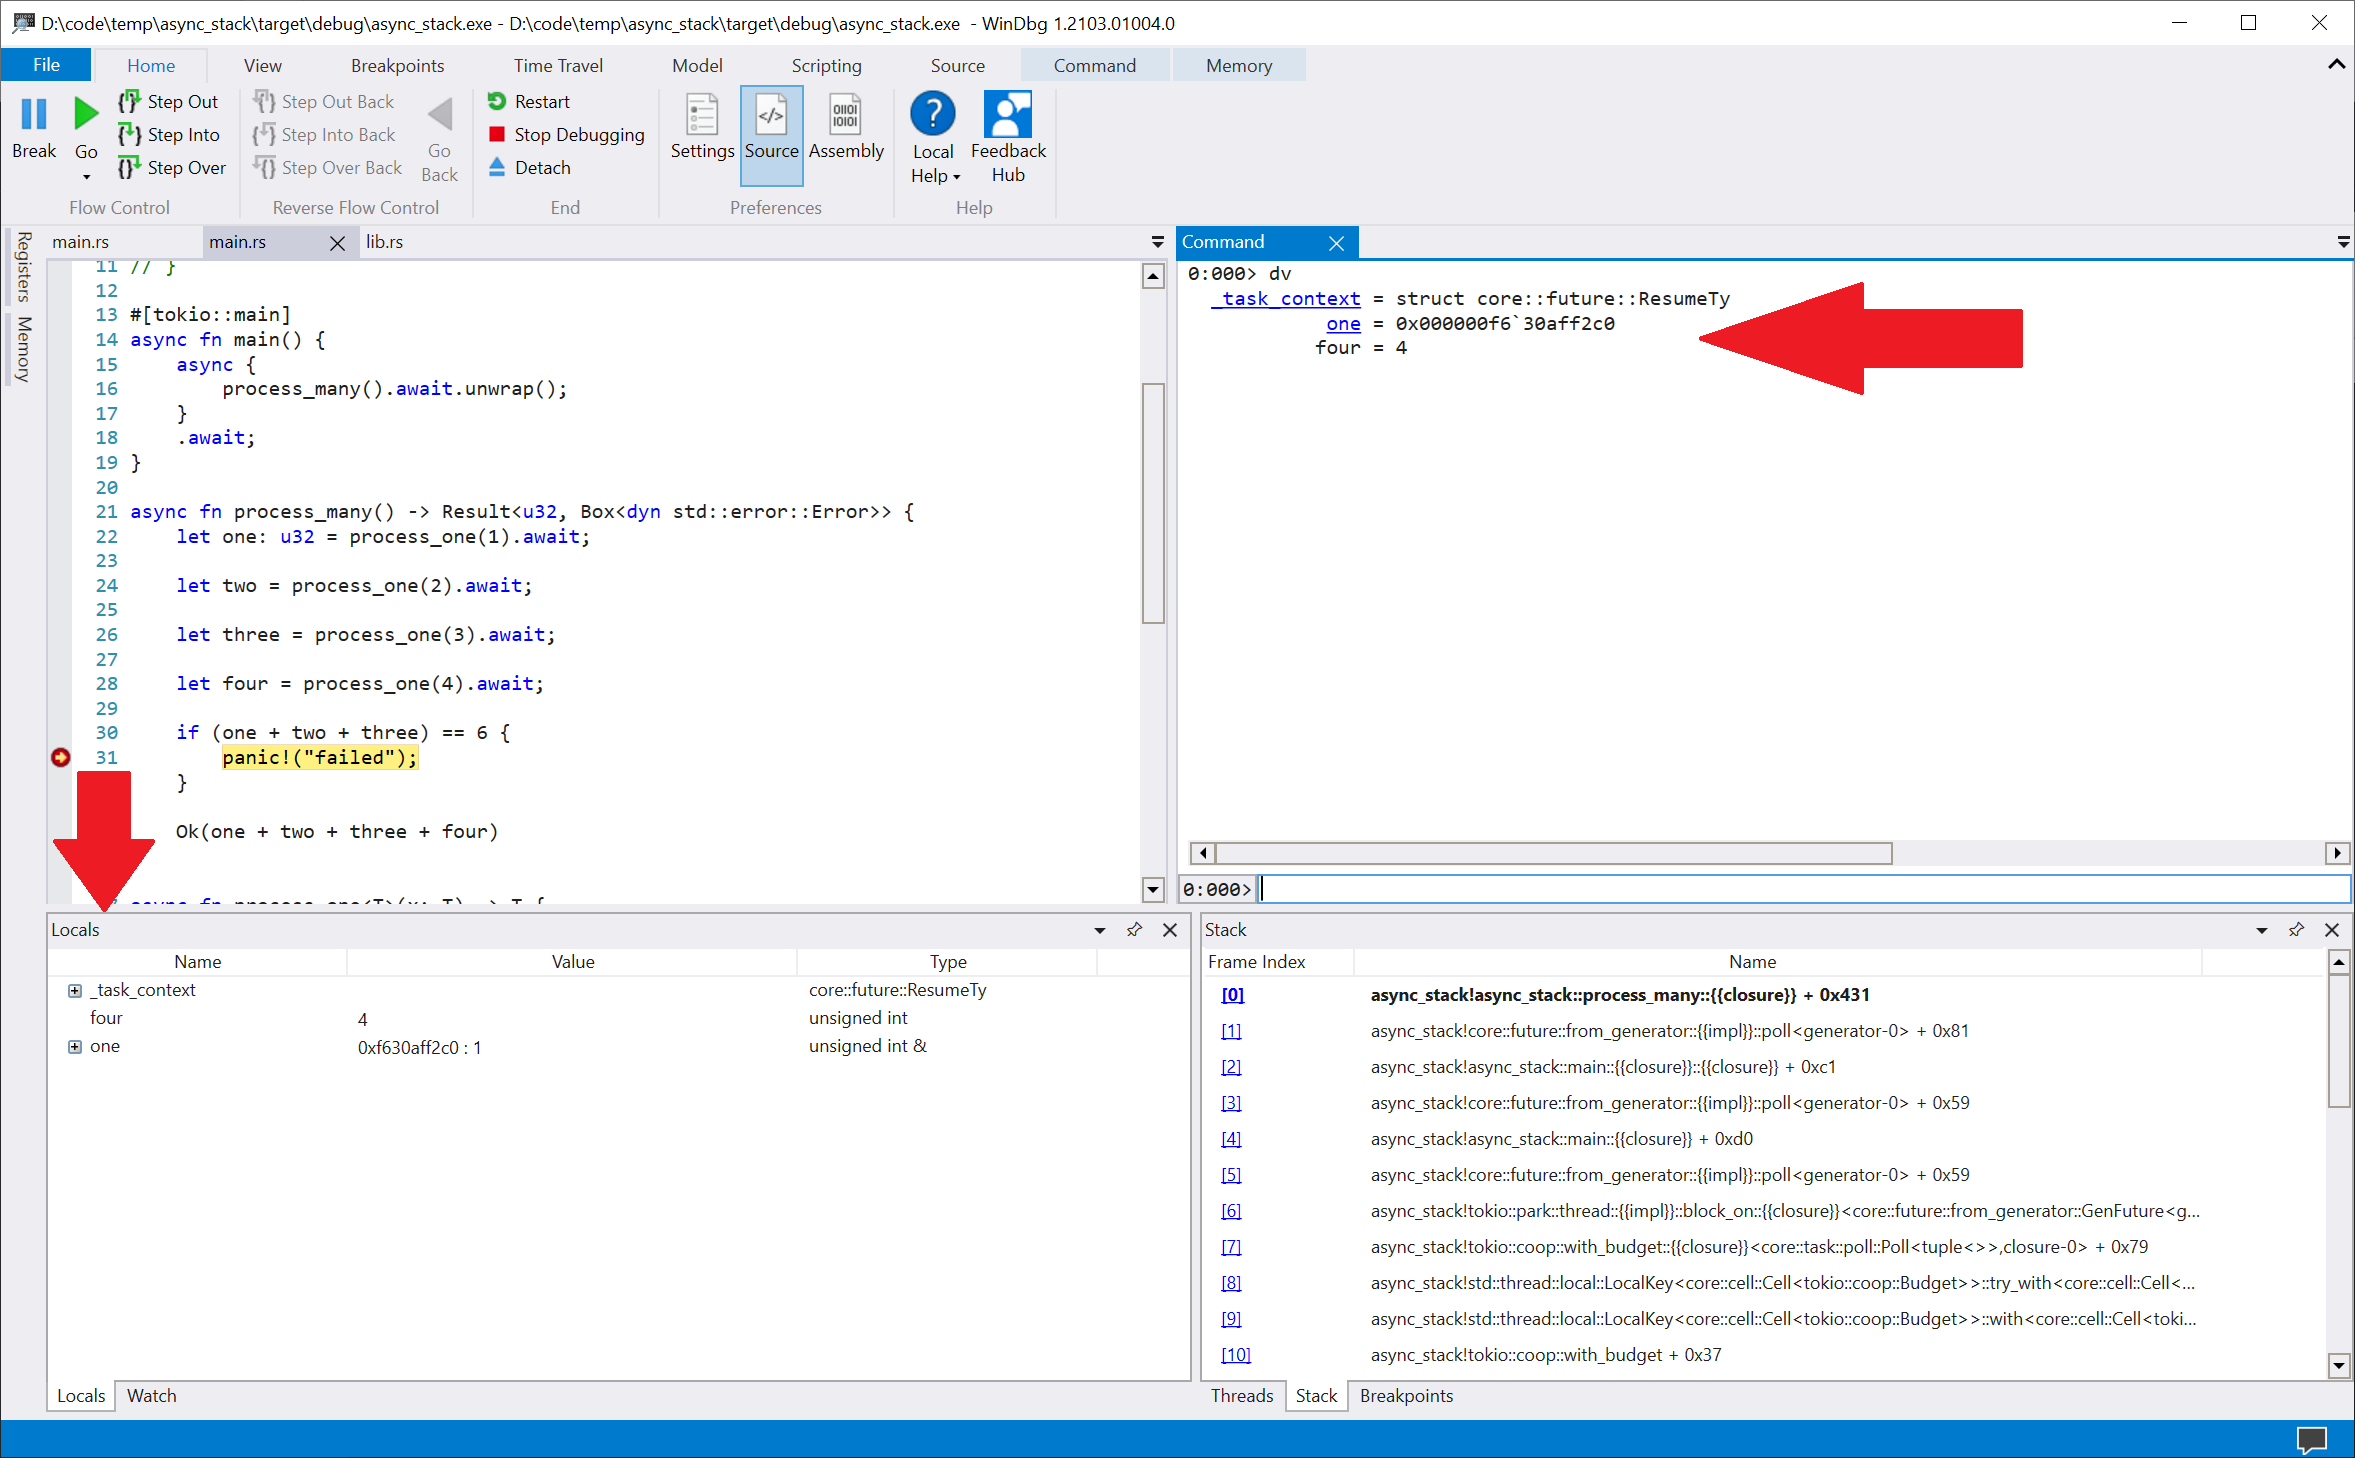
Task: Restart the debugging session
Action: click(529, 102)
